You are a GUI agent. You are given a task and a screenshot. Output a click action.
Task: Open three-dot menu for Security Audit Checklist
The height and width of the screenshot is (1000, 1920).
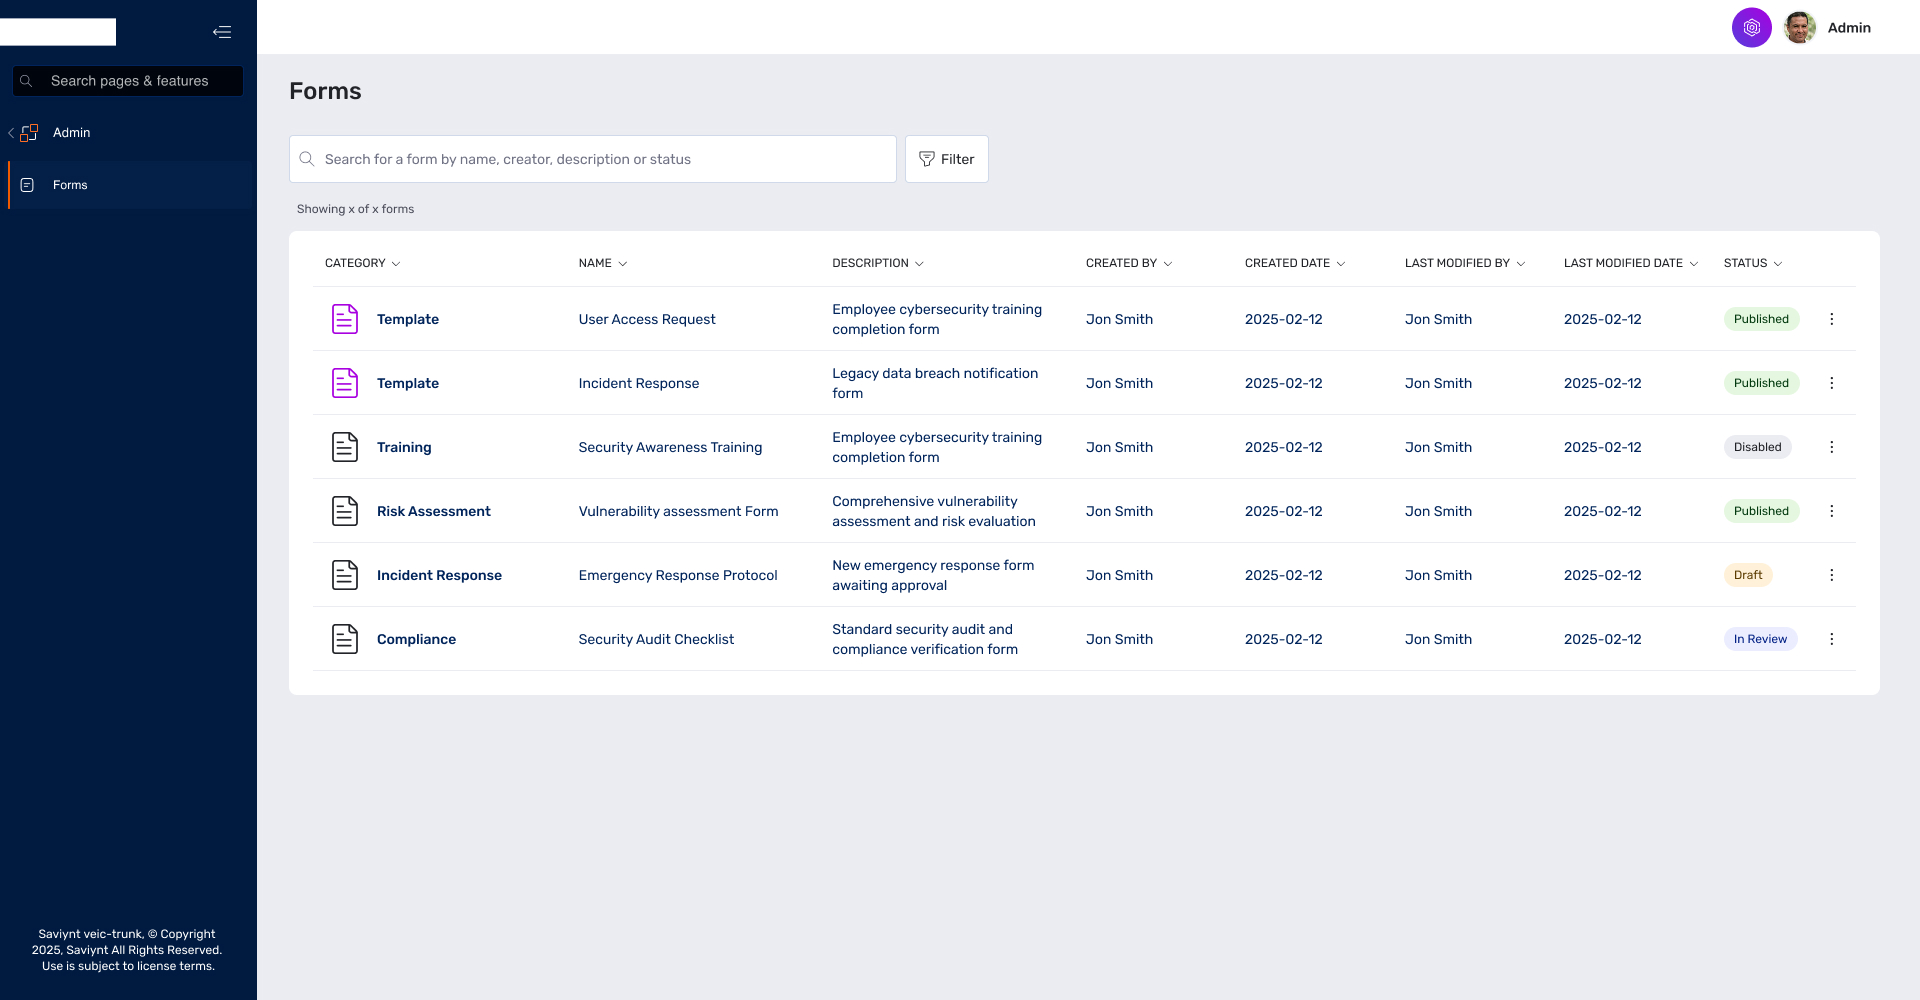tap(1831, 639)
